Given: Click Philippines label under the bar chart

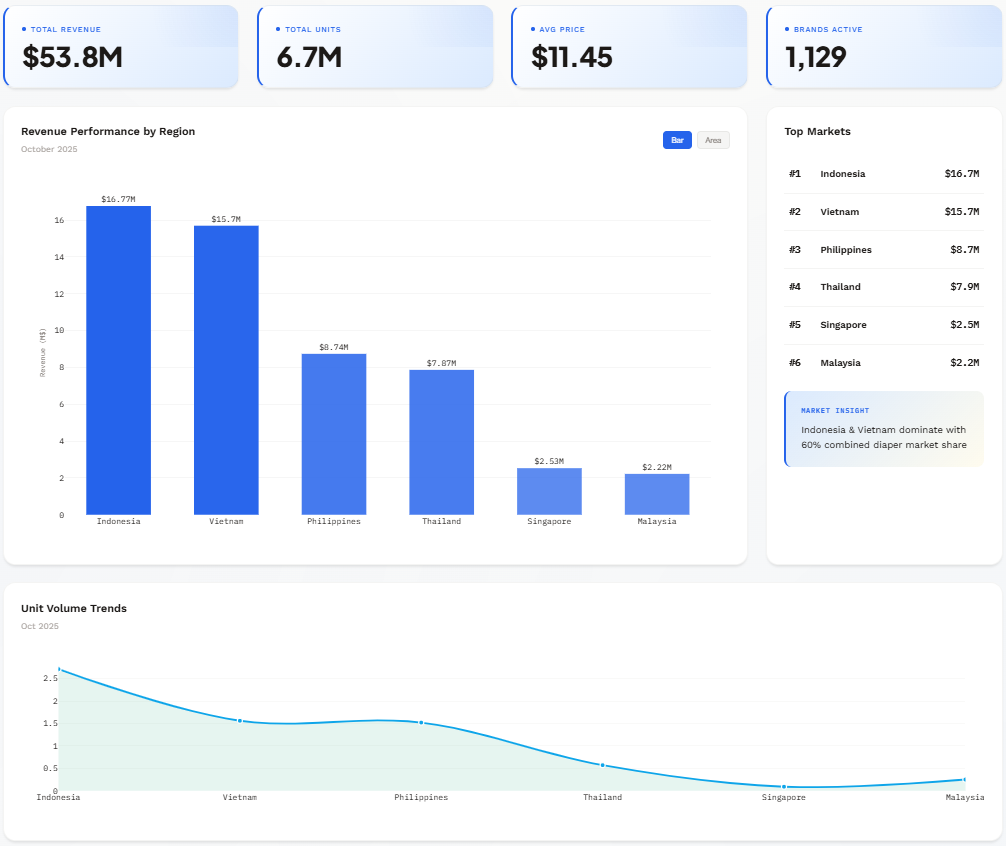Looking at the screenshot, I should coord(334,521).
